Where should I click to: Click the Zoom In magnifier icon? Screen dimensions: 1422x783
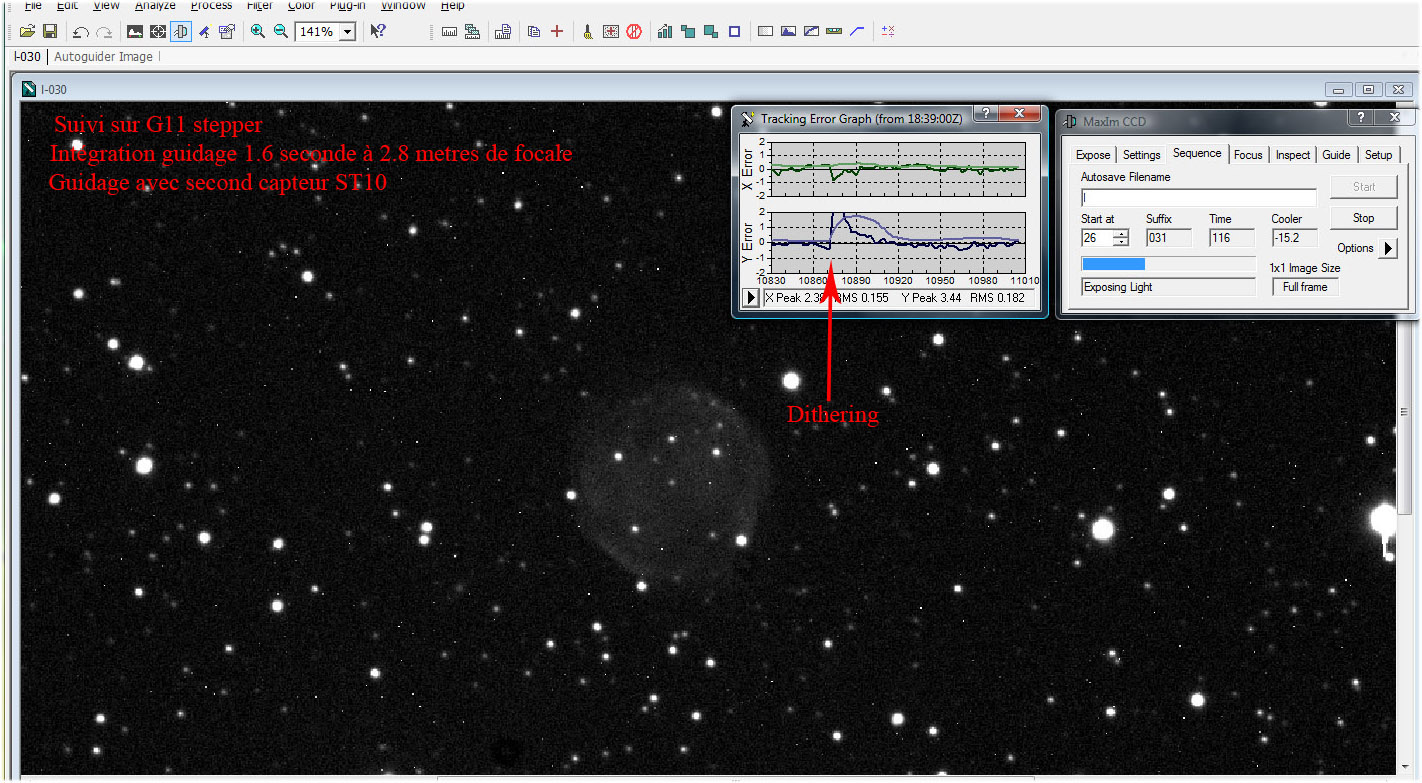(x=258, y=32)
